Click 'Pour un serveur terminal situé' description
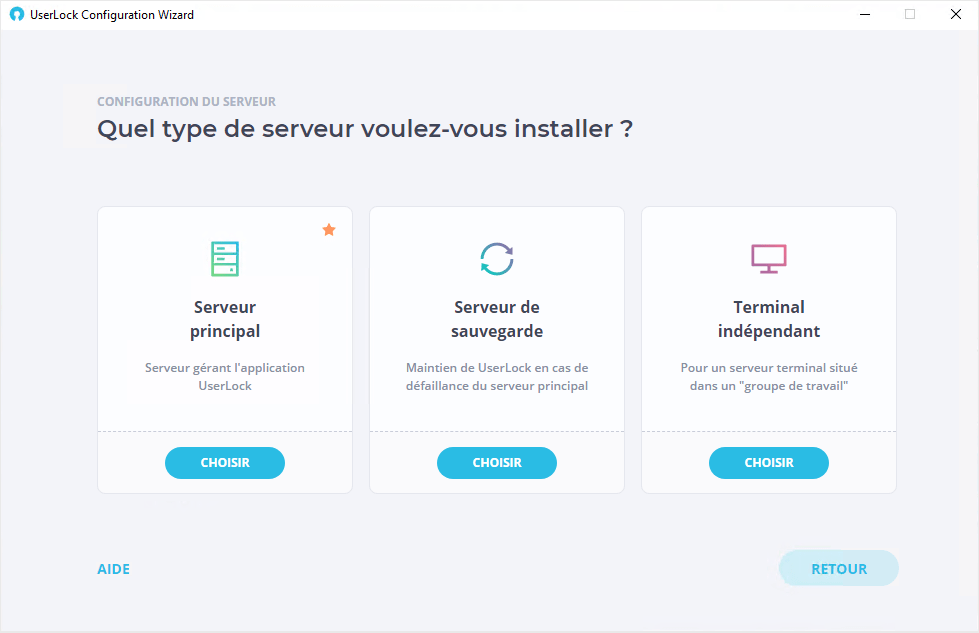The height and width of the screenshot is (633, 979). click(x=769, y=376)
